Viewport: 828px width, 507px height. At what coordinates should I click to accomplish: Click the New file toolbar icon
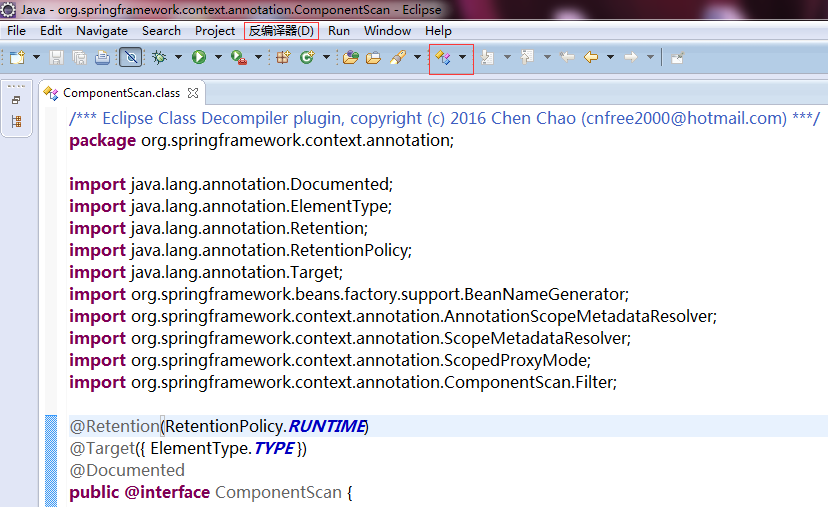pos(17,57)
